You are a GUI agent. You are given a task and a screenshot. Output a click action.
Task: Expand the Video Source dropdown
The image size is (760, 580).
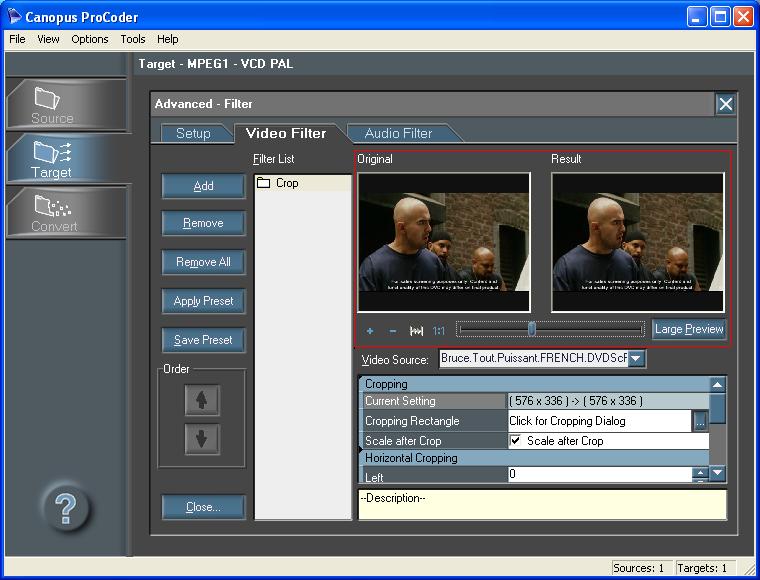click(636, 359)
